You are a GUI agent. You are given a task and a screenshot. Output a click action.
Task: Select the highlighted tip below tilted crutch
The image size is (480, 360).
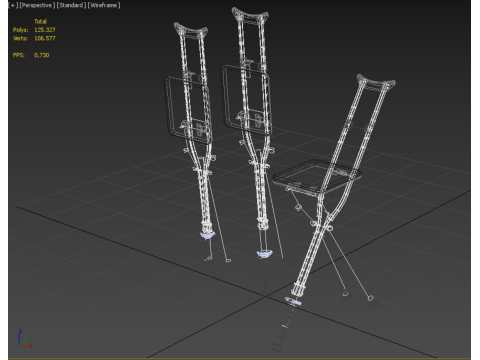point(293,301)
